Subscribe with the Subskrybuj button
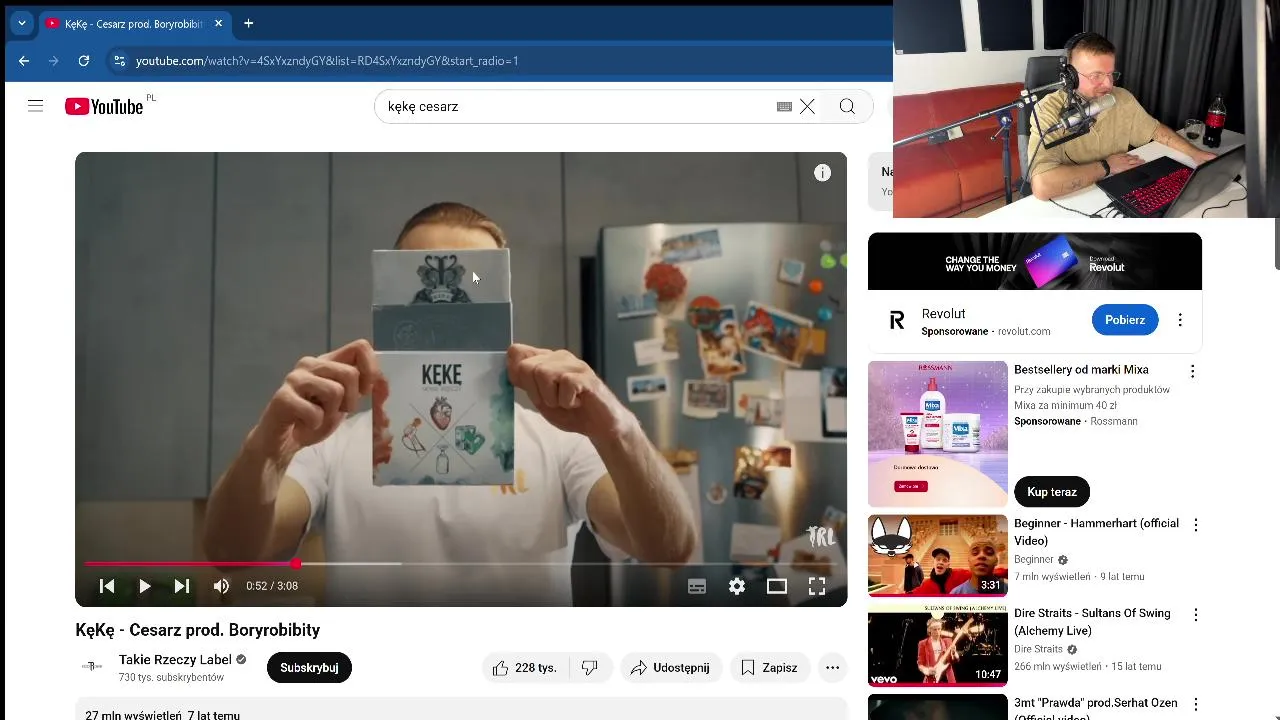The width and height of the screenshot is (1280, 720). click(x=309, y=668)
